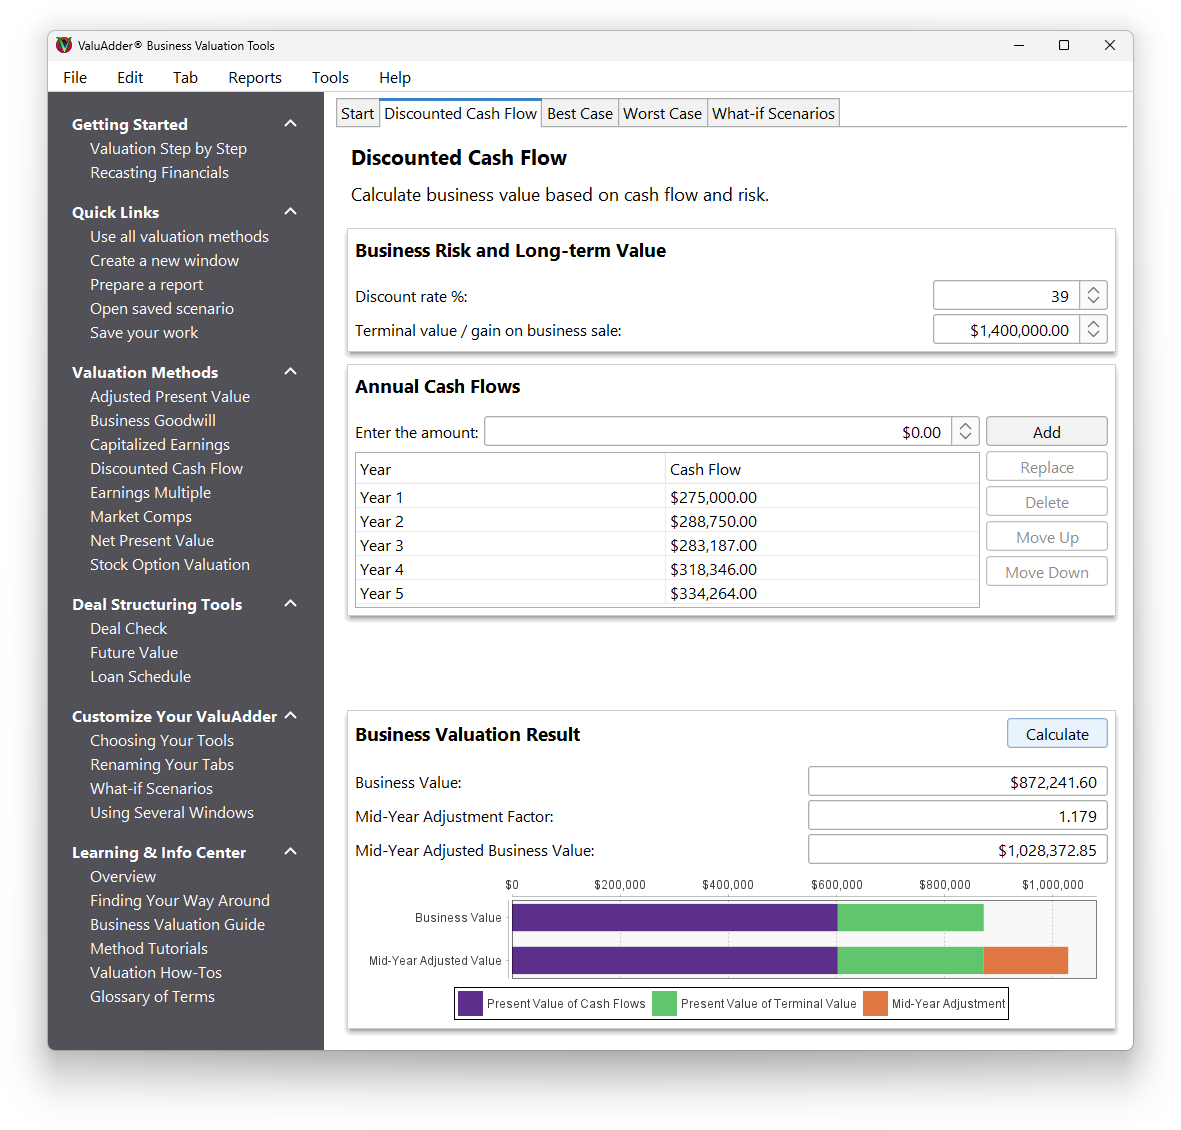The image size is (1181, 1130).
Task: Open Prepare a report from Quick Links
Action: [x=146, y=284]
